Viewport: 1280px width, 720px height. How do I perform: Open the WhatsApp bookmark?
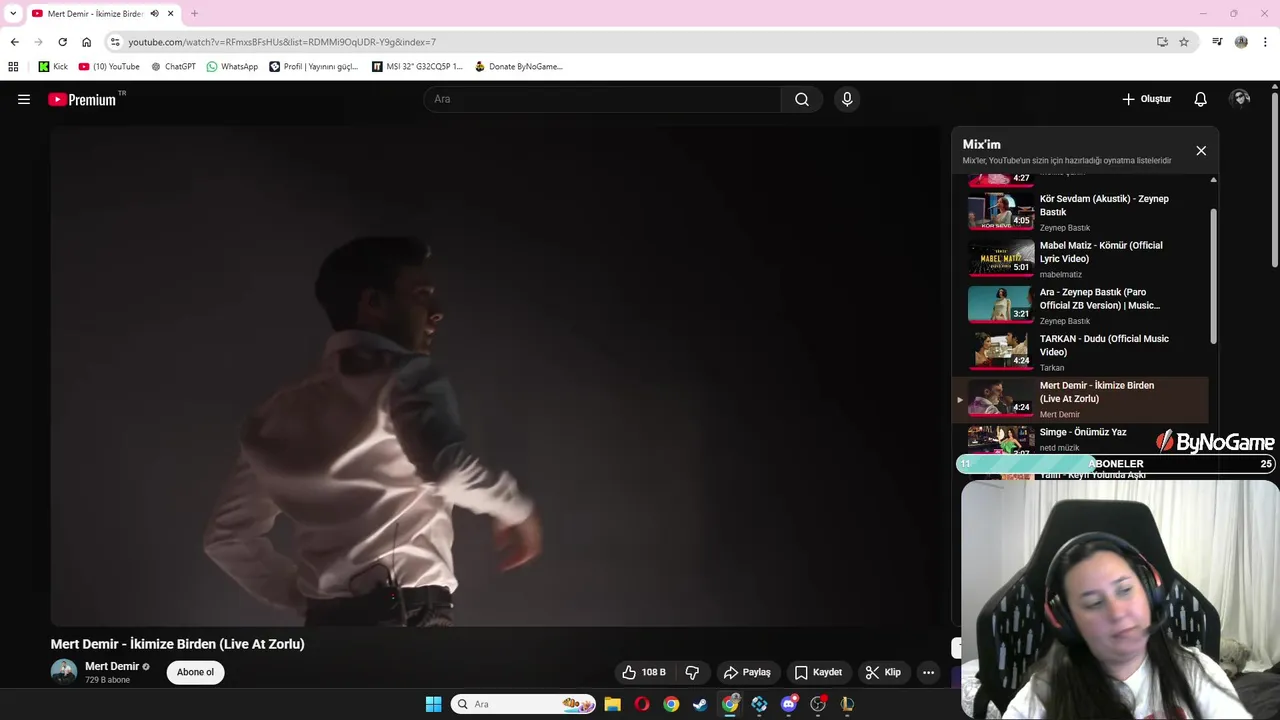pos(232,67)
